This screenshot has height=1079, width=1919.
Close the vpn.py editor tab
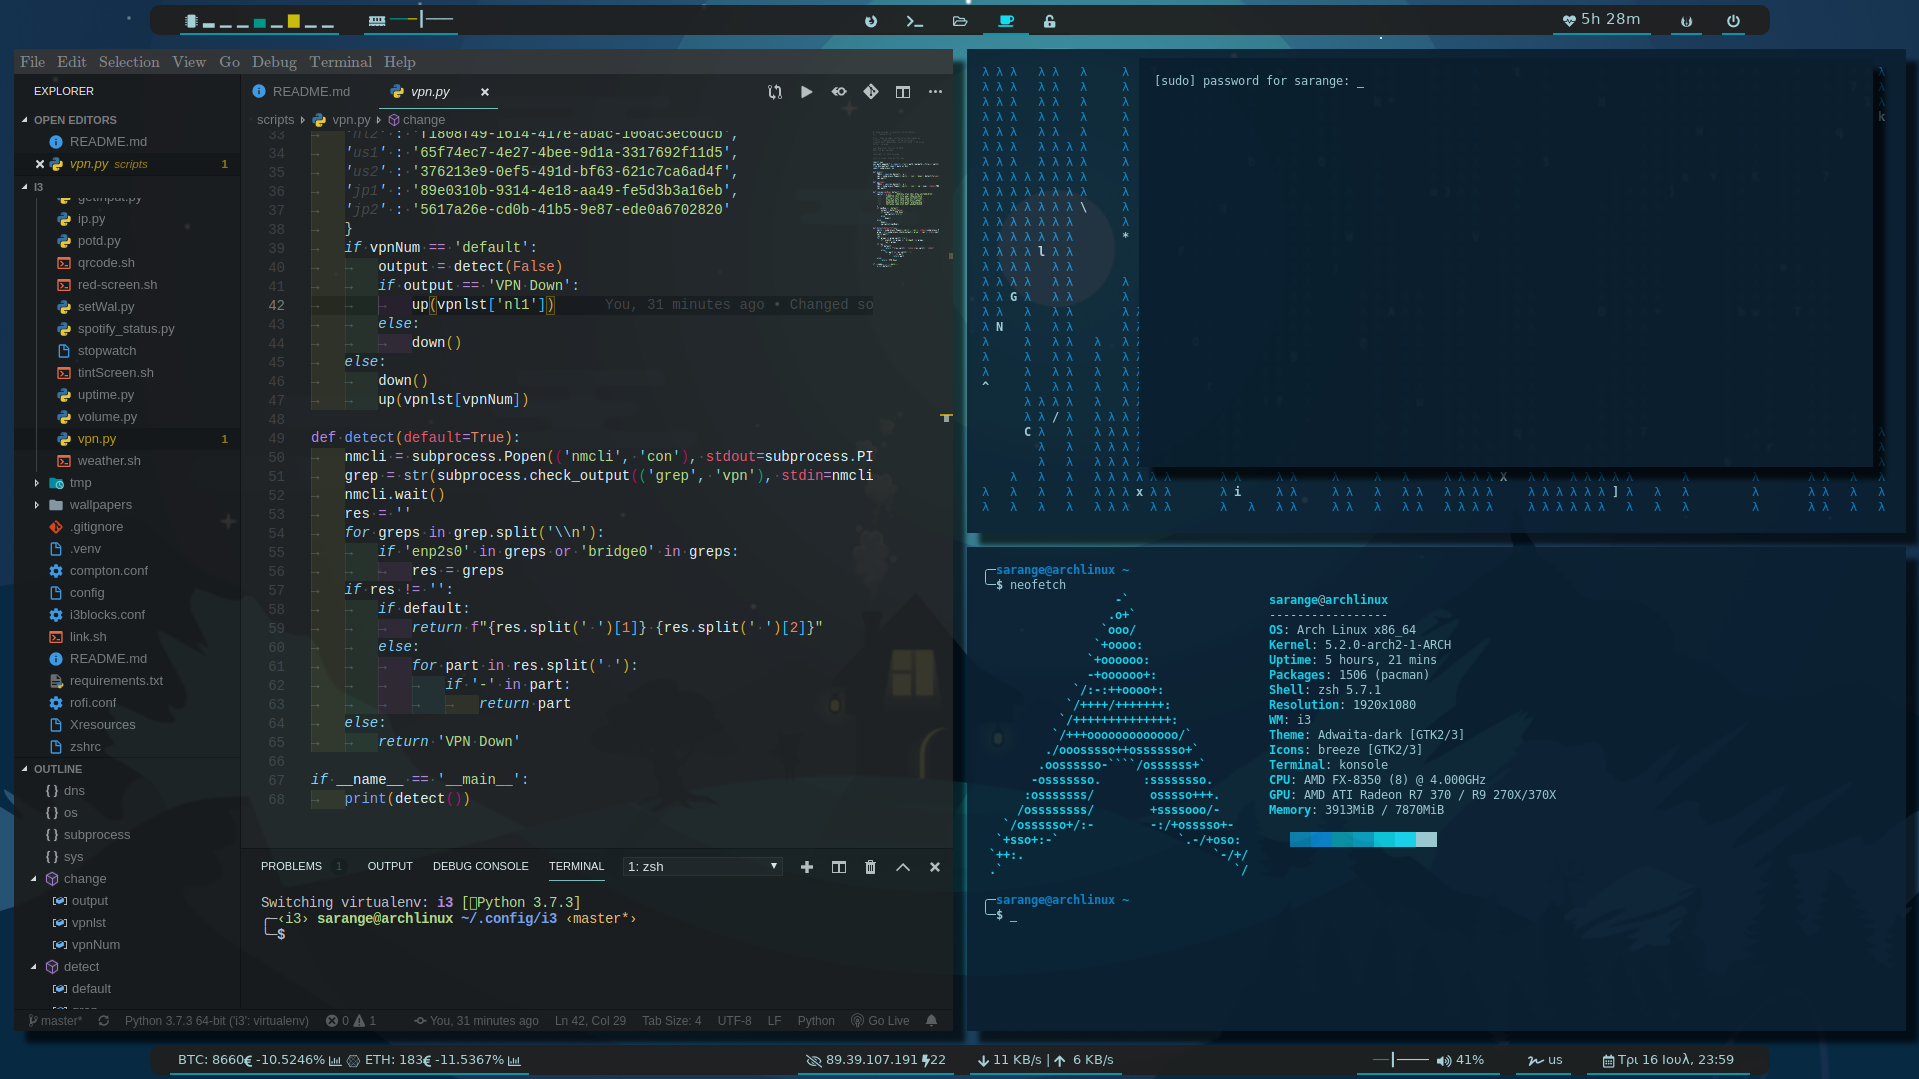(x=485, y=92)
